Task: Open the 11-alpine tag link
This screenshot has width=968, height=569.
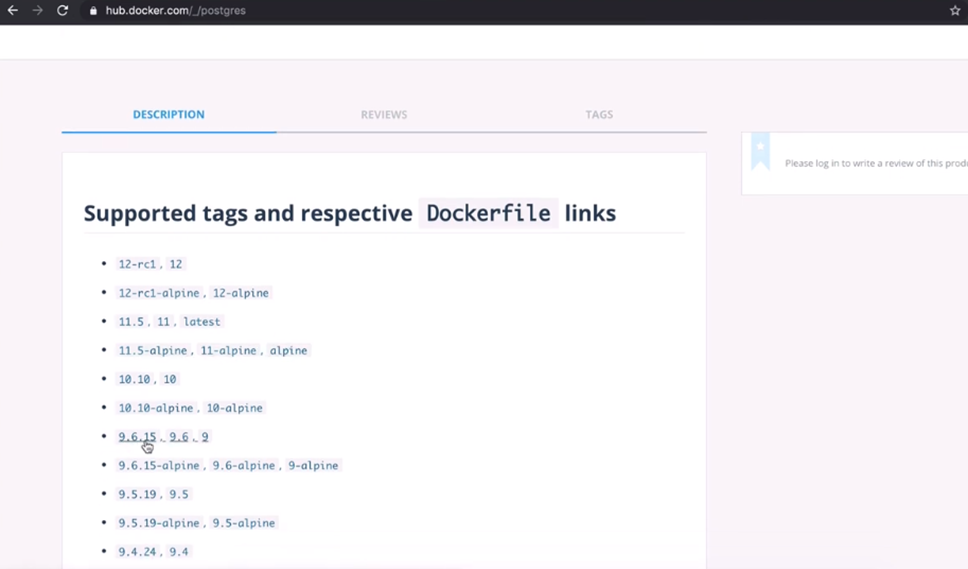Action: tap(228, 351)
